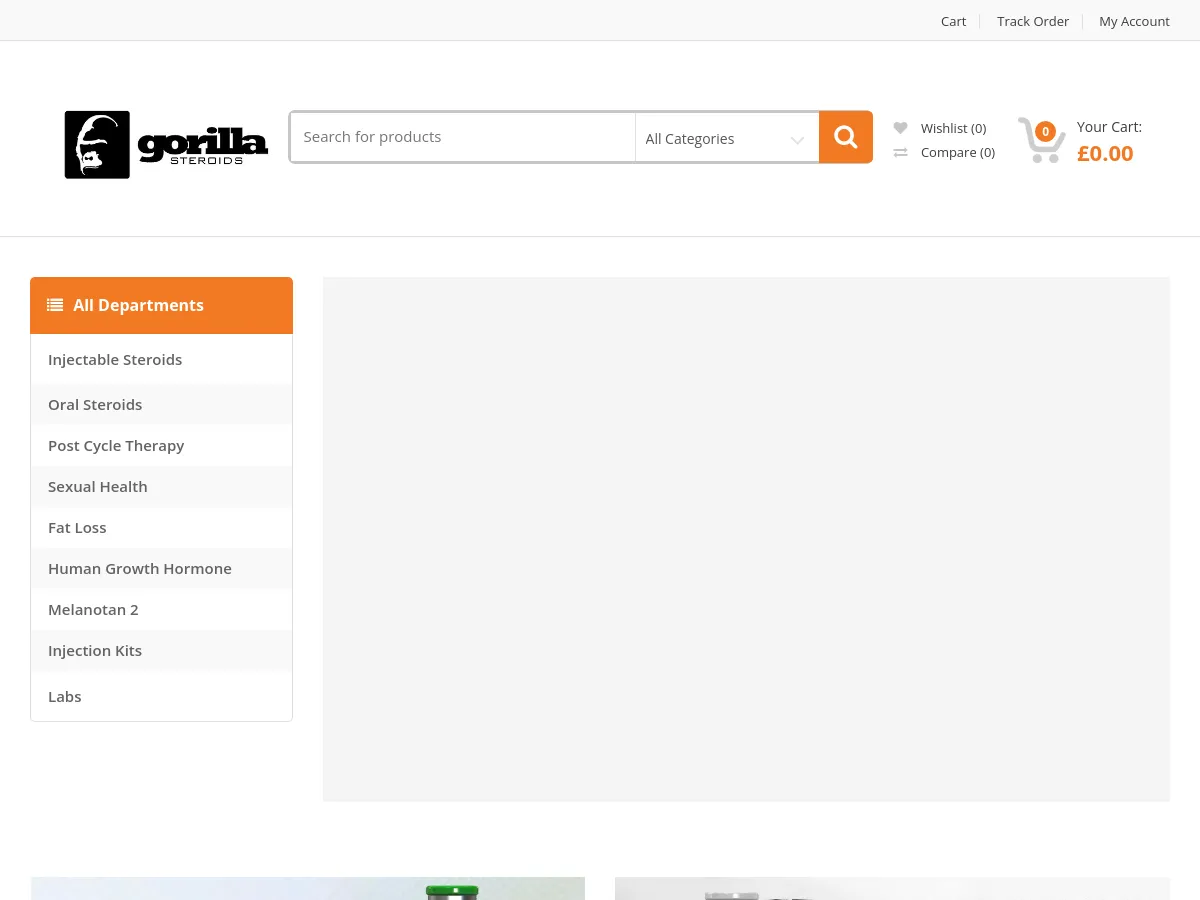This screenshot has height=900, width=1200.
Task: Click the All Departments list icon
Action: [56, 304]
